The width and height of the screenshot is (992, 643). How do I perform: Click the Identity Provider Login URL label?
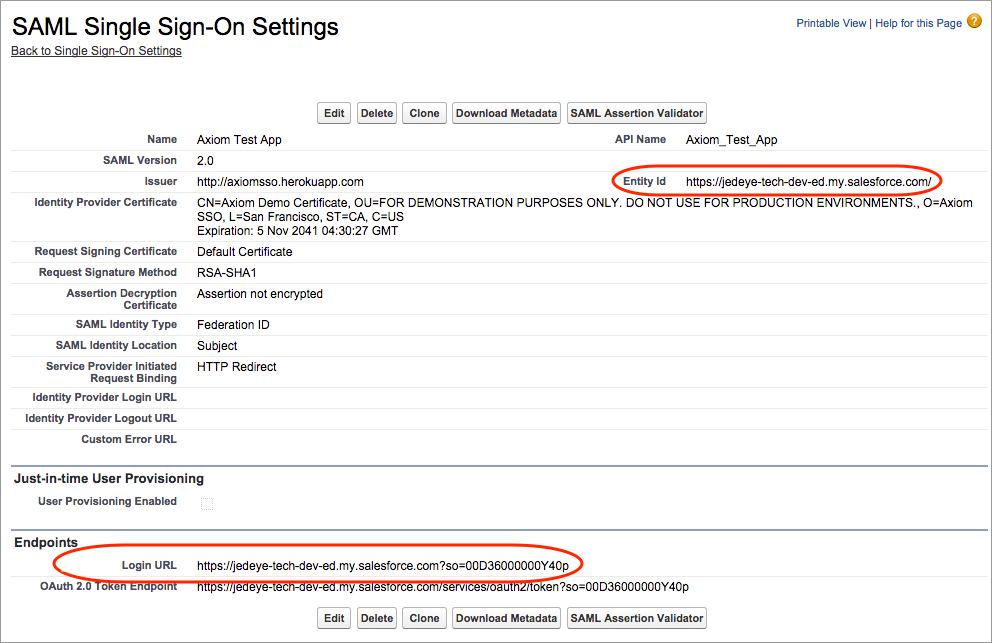tap(104, 397)
